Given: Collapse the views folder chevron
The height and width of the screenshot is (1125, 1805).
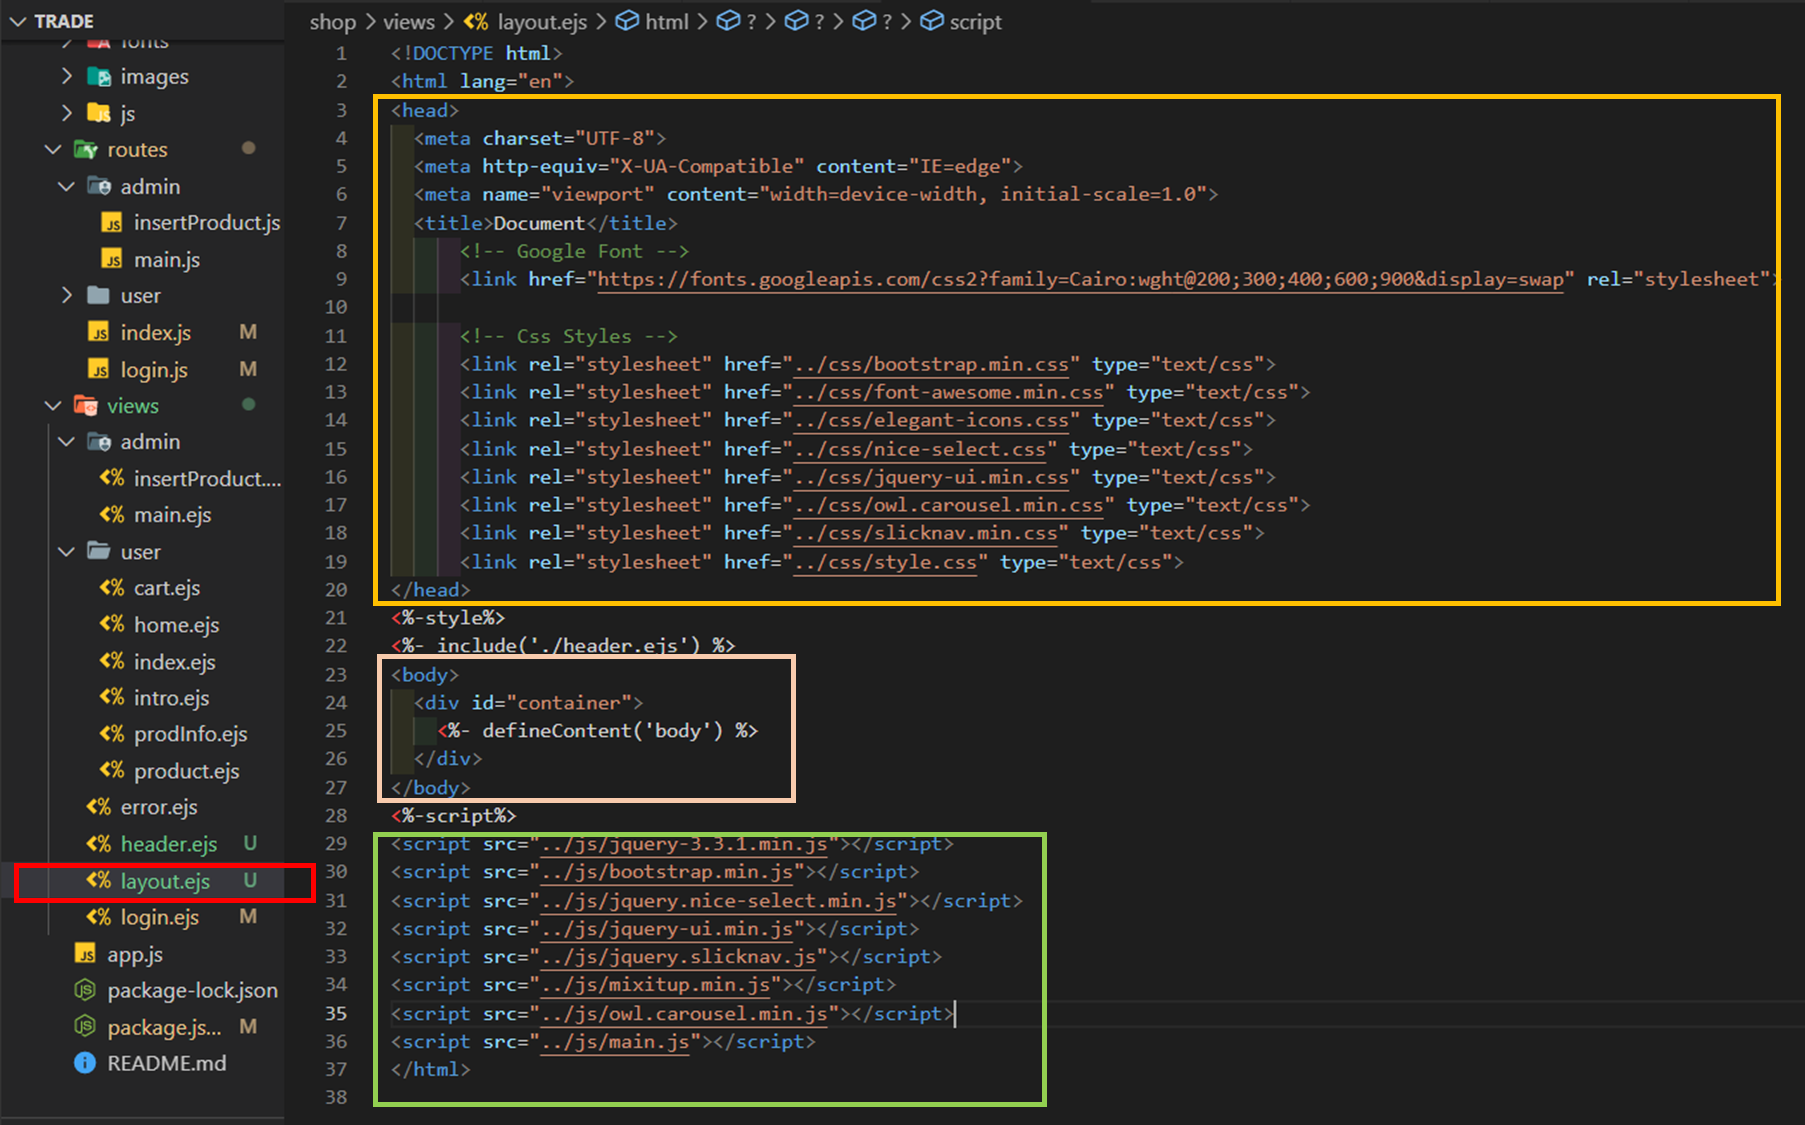Looking at the screenshot, I should pos(53,405).
